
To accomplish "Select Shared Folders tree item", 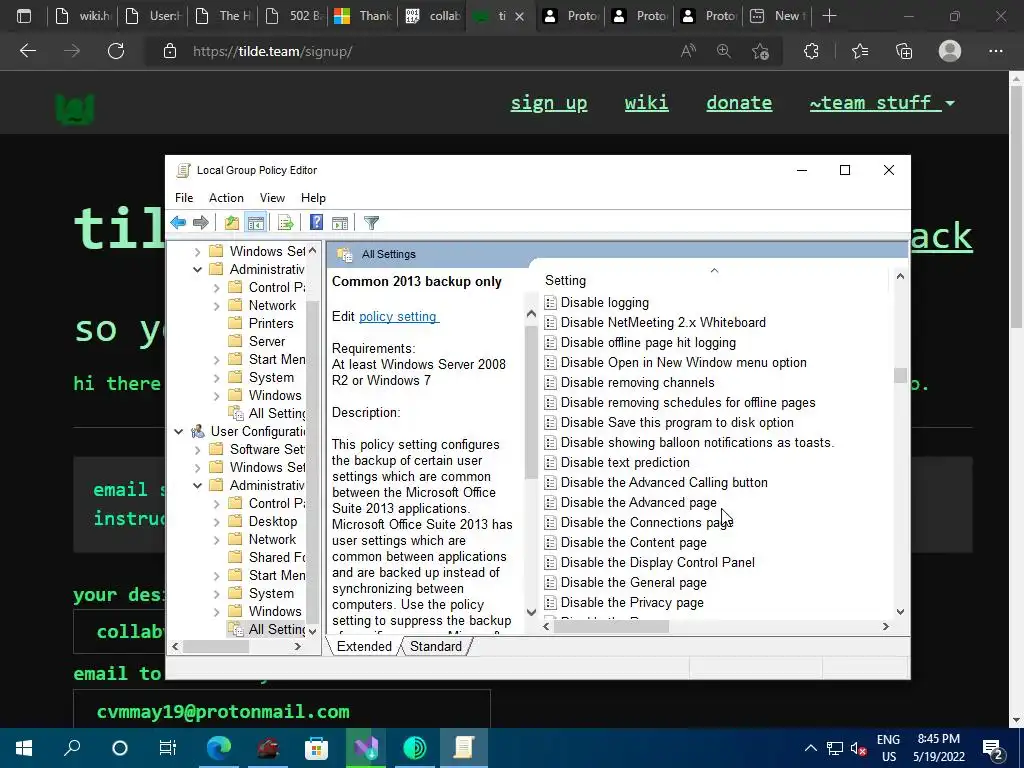I will (x=277, y=558).
